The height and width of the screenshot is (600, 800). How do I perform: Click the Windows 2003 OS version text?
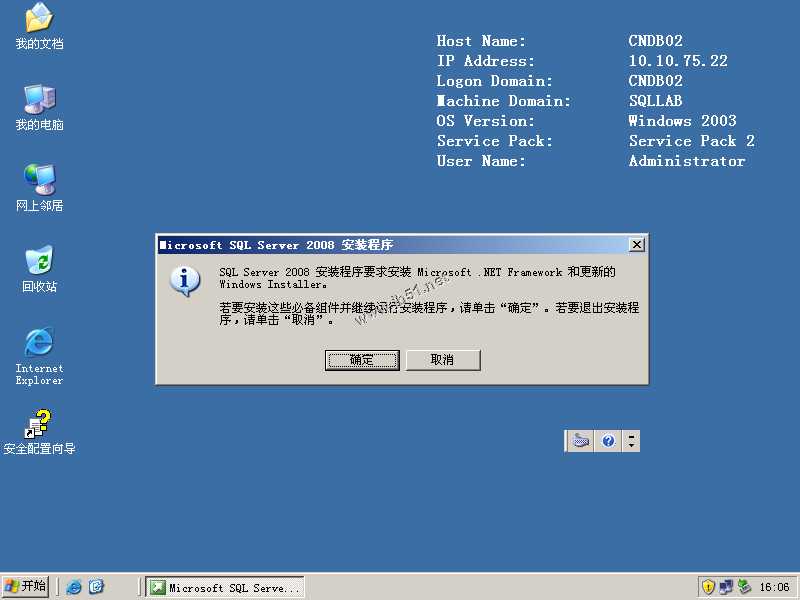click(x=682, y=121)
